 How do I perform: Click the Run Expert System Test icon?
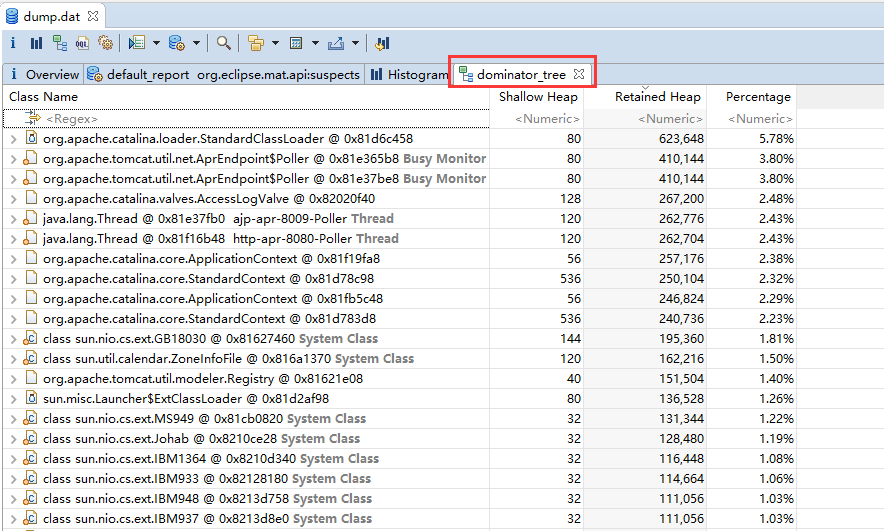137,43
